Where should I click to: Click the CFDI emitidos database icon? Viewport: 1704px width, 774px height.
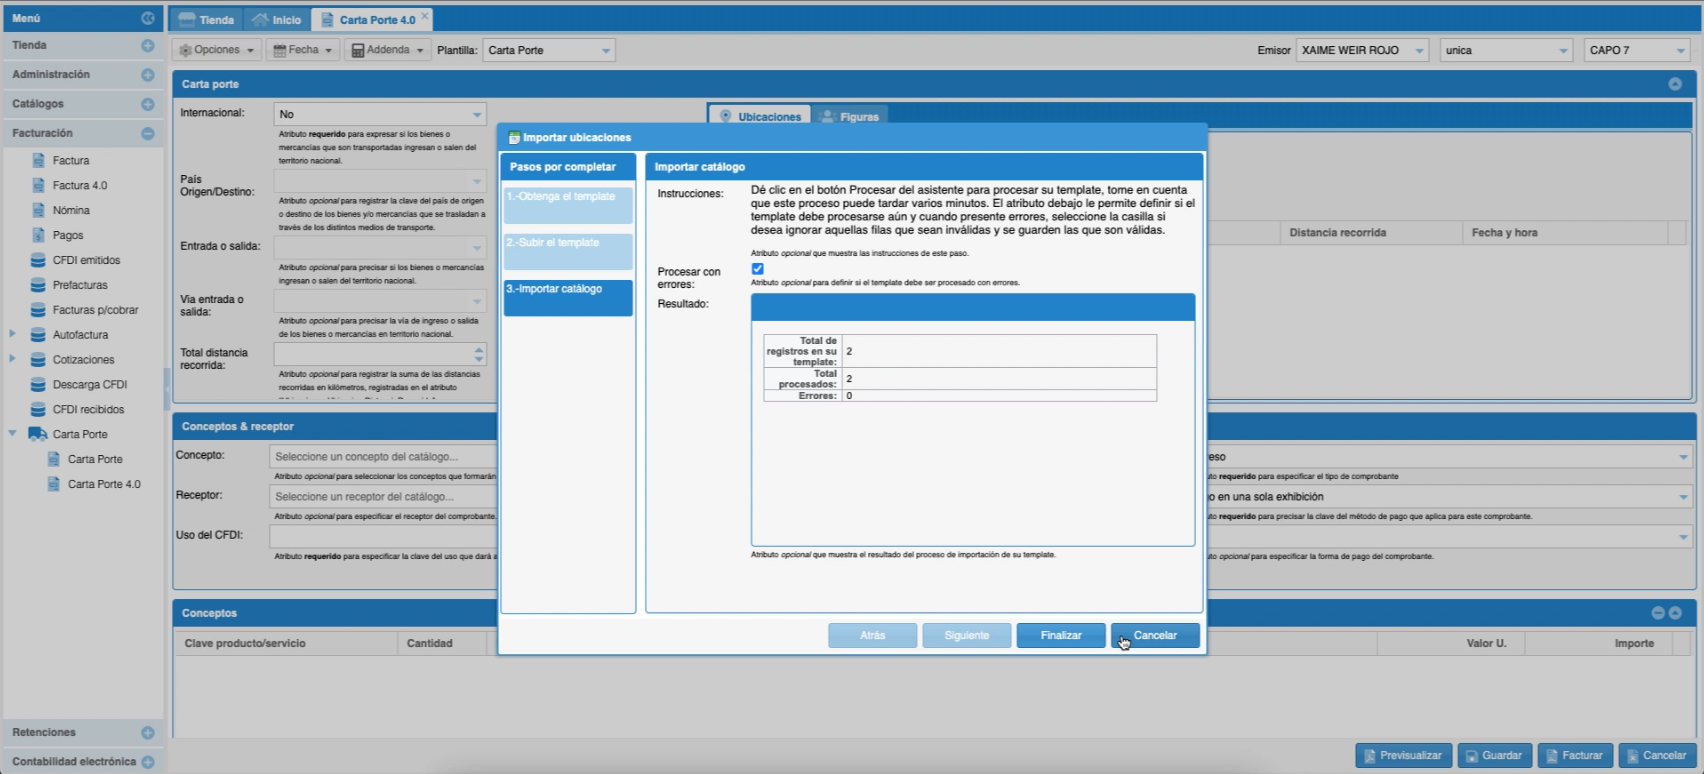[38, 260]
